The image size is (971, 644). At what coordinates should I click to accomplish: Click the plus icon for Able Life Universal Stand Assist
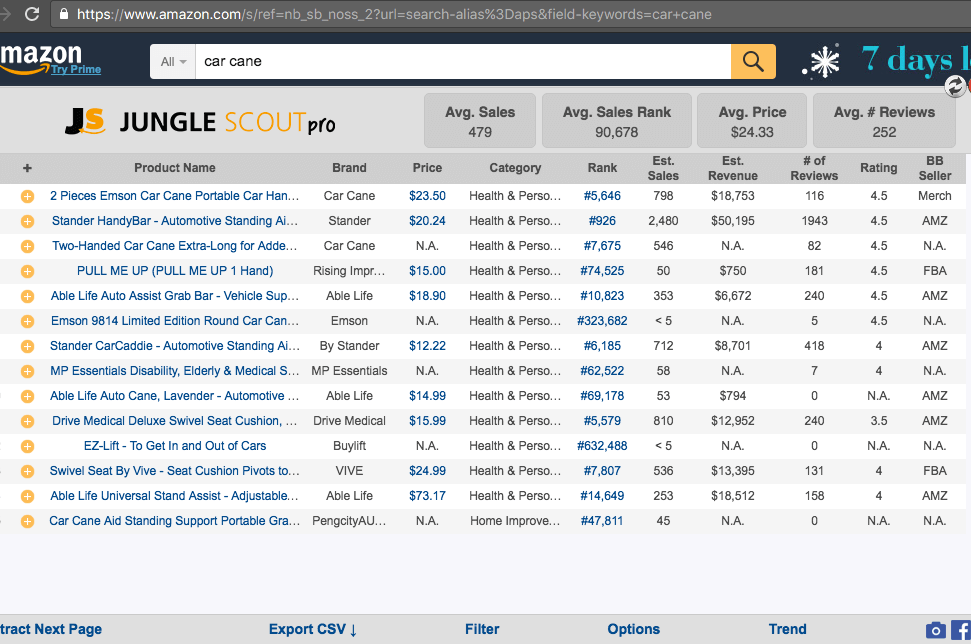(27, 497)
